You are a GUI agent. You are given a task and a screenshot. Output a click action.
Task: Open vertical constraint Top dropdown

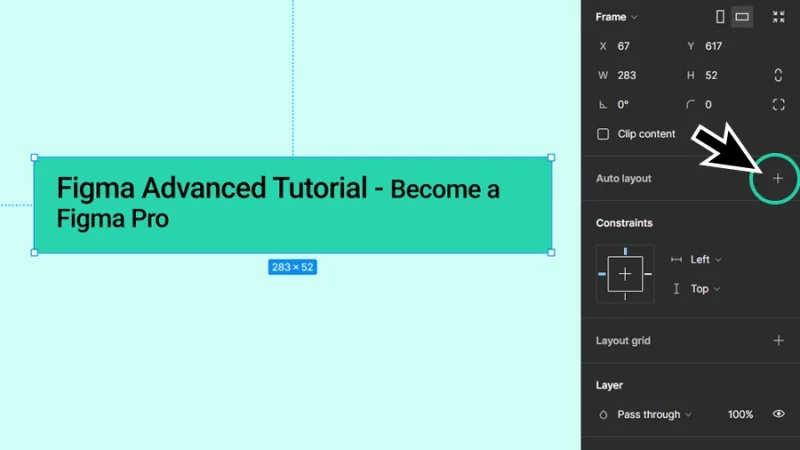[705, 289]
